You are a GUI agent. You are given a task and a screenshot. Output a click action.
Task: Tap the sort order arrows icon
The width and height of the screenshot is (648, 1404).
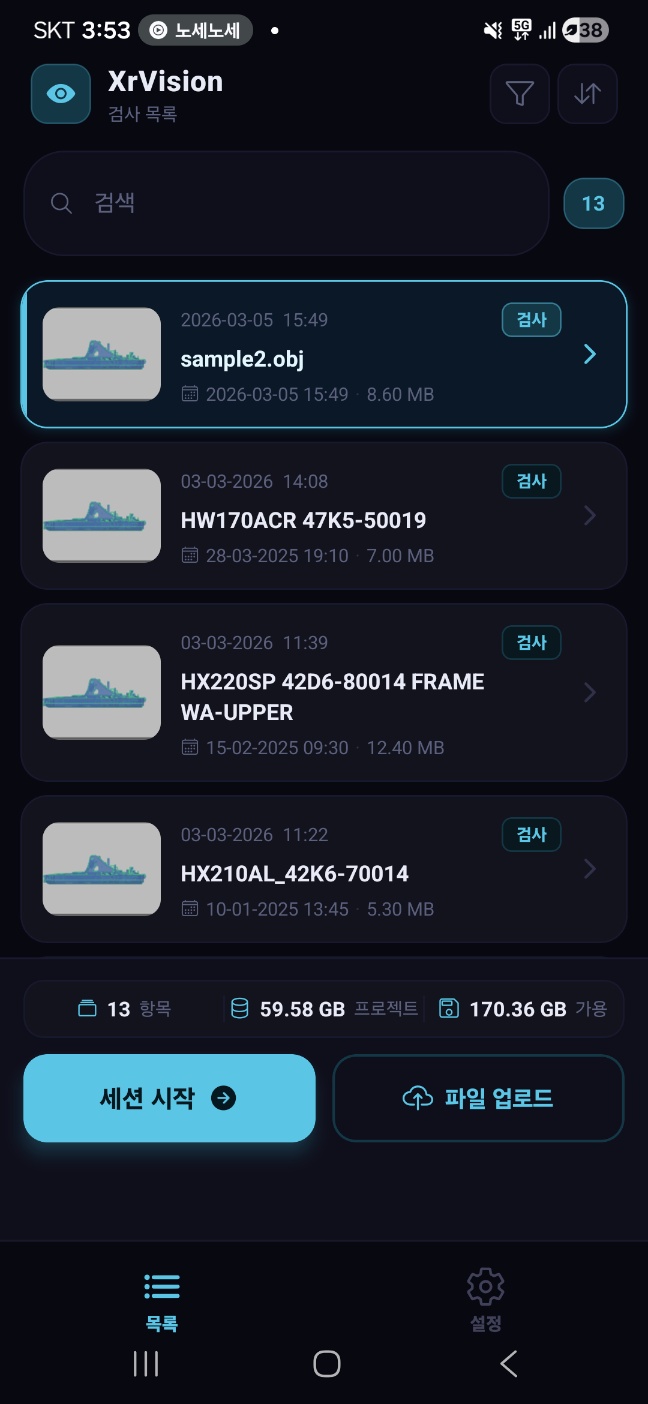587,94
